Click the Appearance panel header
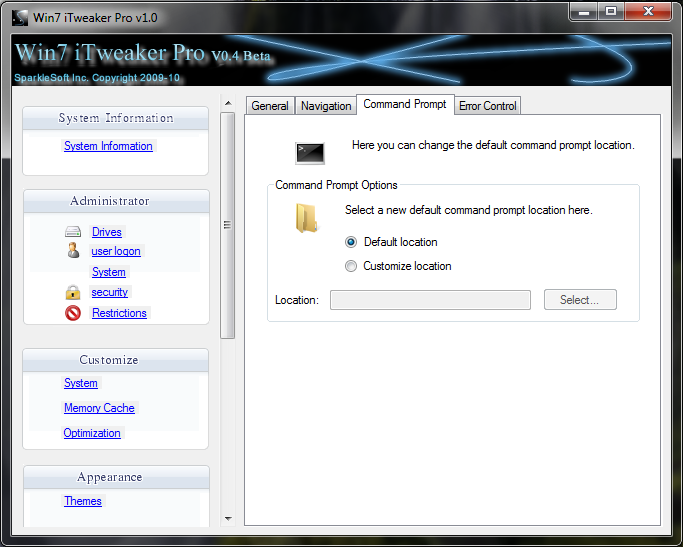This screenshot has height=547, width=683. click(116, 477)
